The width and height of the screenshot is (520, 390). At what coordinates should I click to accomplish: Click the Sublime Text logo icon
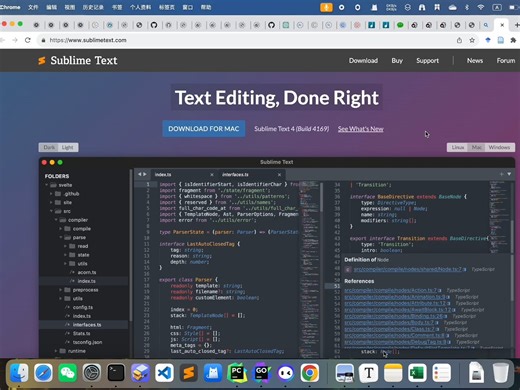coord(42,61)
